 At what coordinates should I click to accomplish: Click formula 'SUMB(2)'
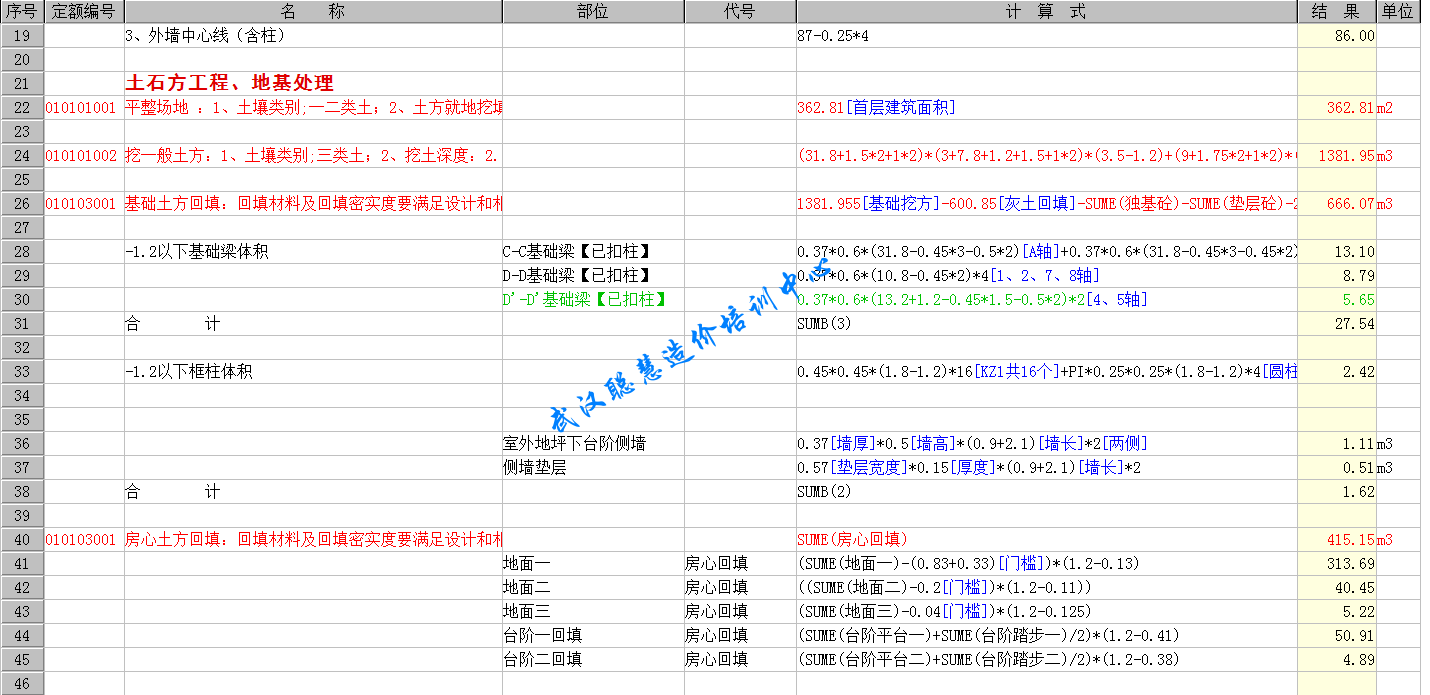coord(1046,492)
